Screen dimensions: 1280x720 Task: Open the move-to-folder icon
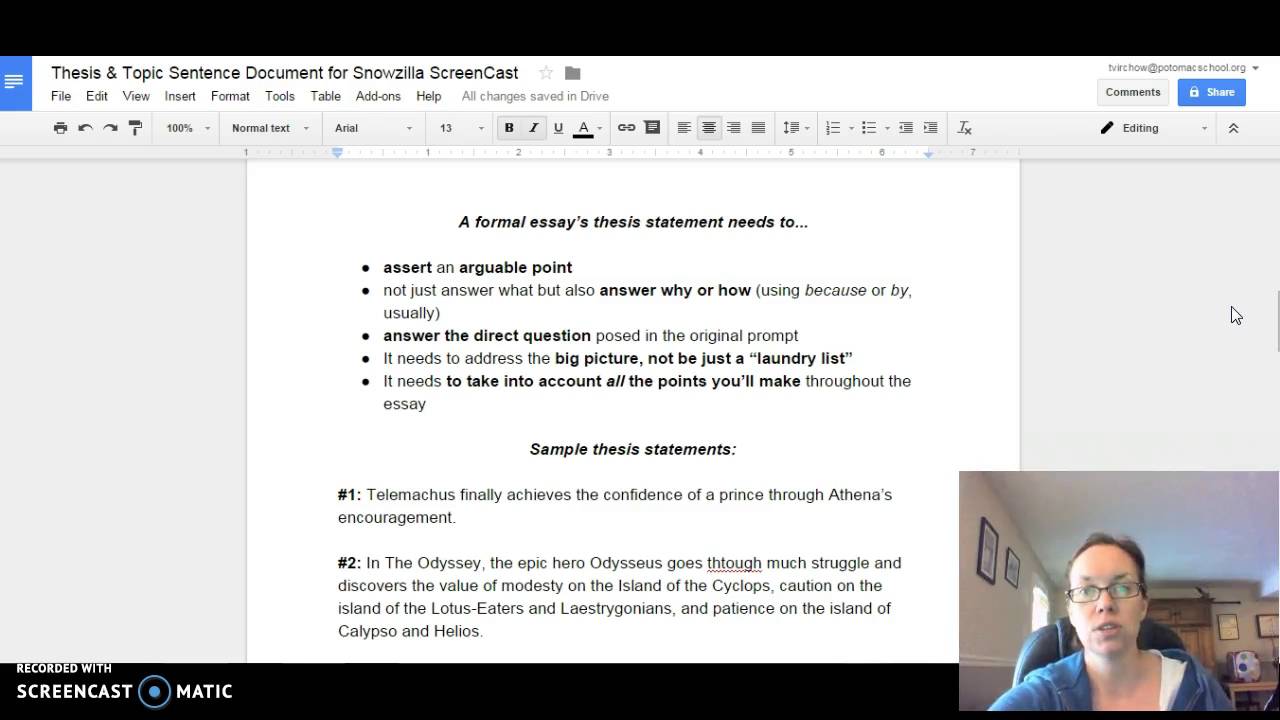click(x=572, y=73)
